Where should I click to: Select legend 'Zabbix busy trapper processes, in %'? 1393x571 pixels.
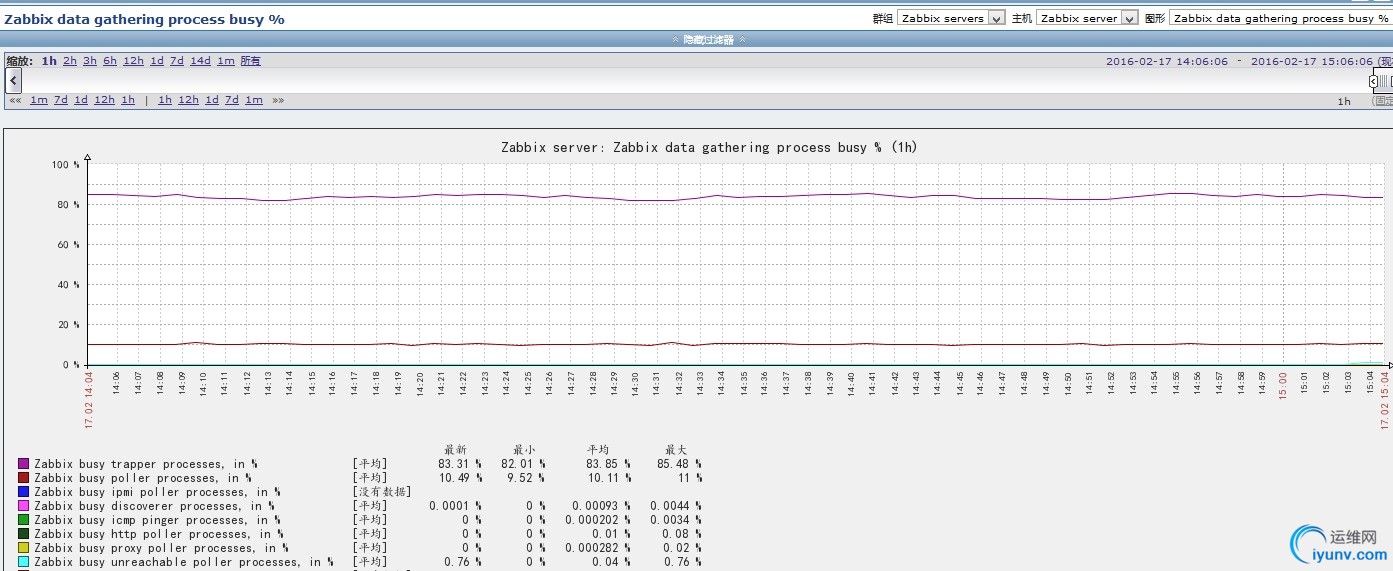[x=146, y=464]
